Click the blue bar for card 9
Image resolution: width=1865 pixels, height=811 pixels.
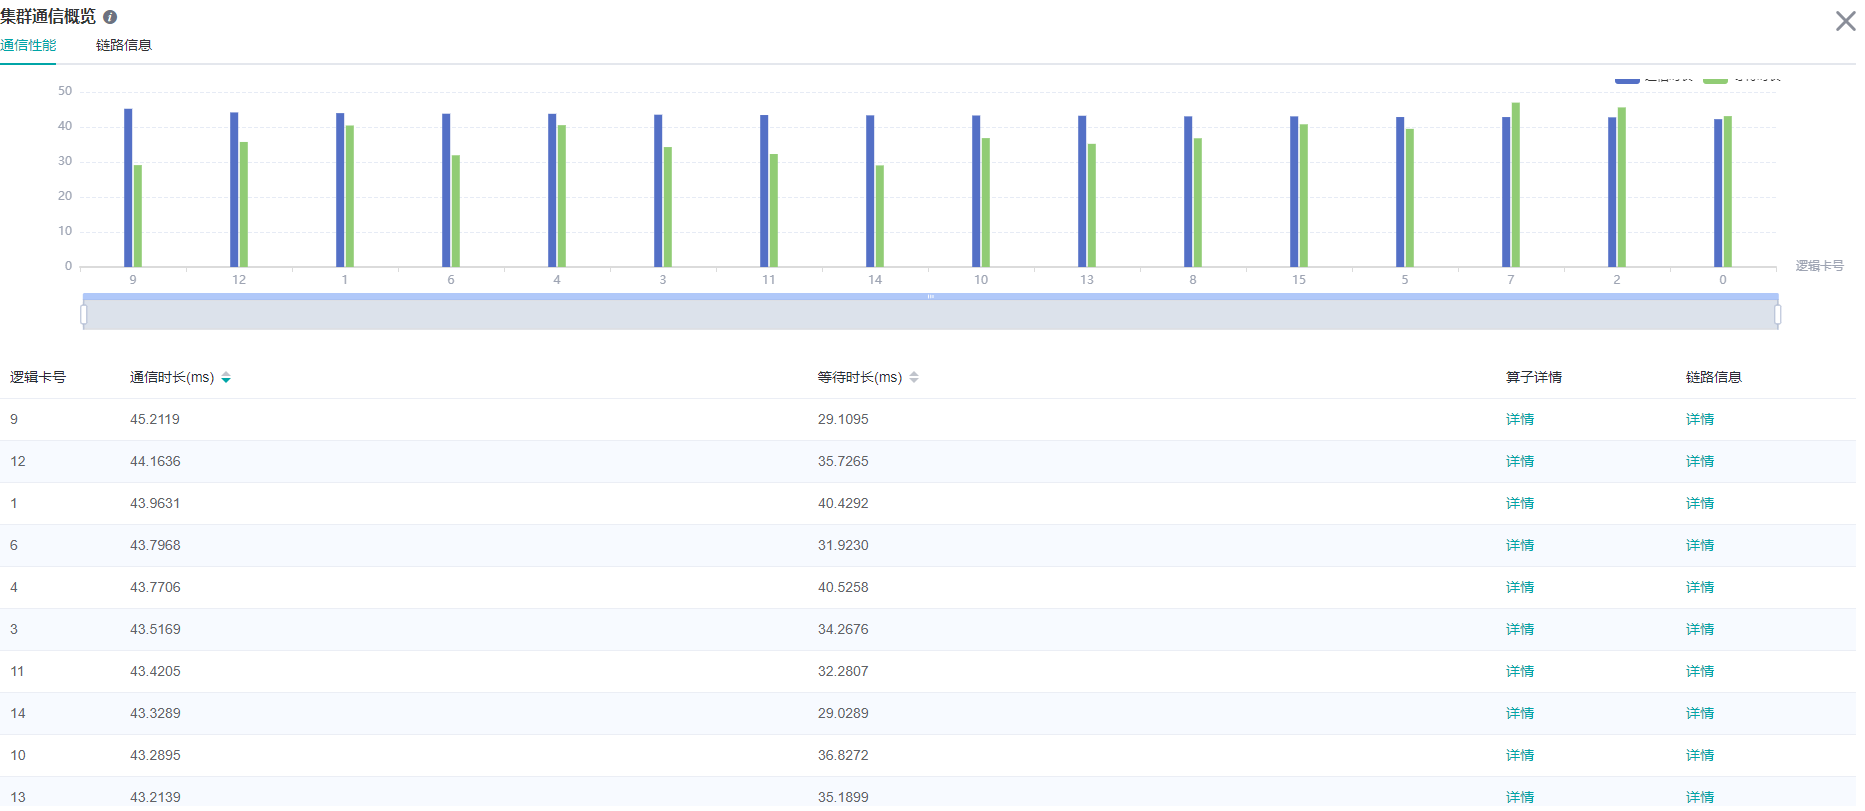click(128, 190)
